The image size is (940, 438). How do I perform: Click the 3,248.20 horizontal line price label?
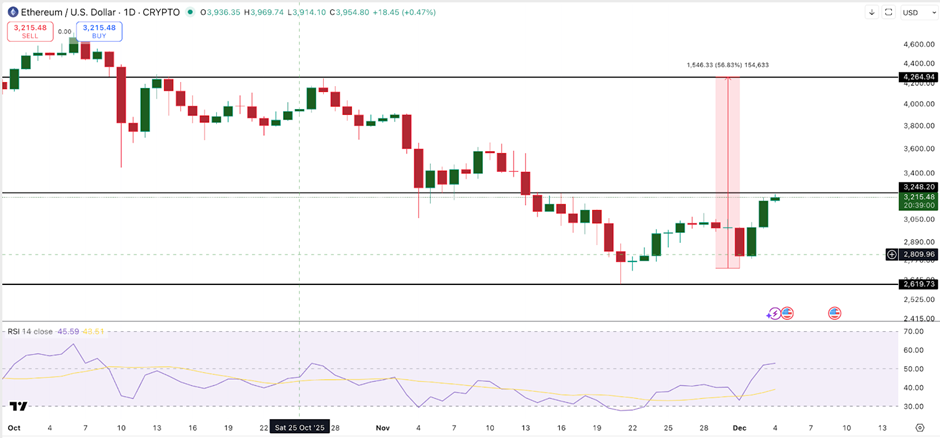pyautogui.click(x=917, y=187)
